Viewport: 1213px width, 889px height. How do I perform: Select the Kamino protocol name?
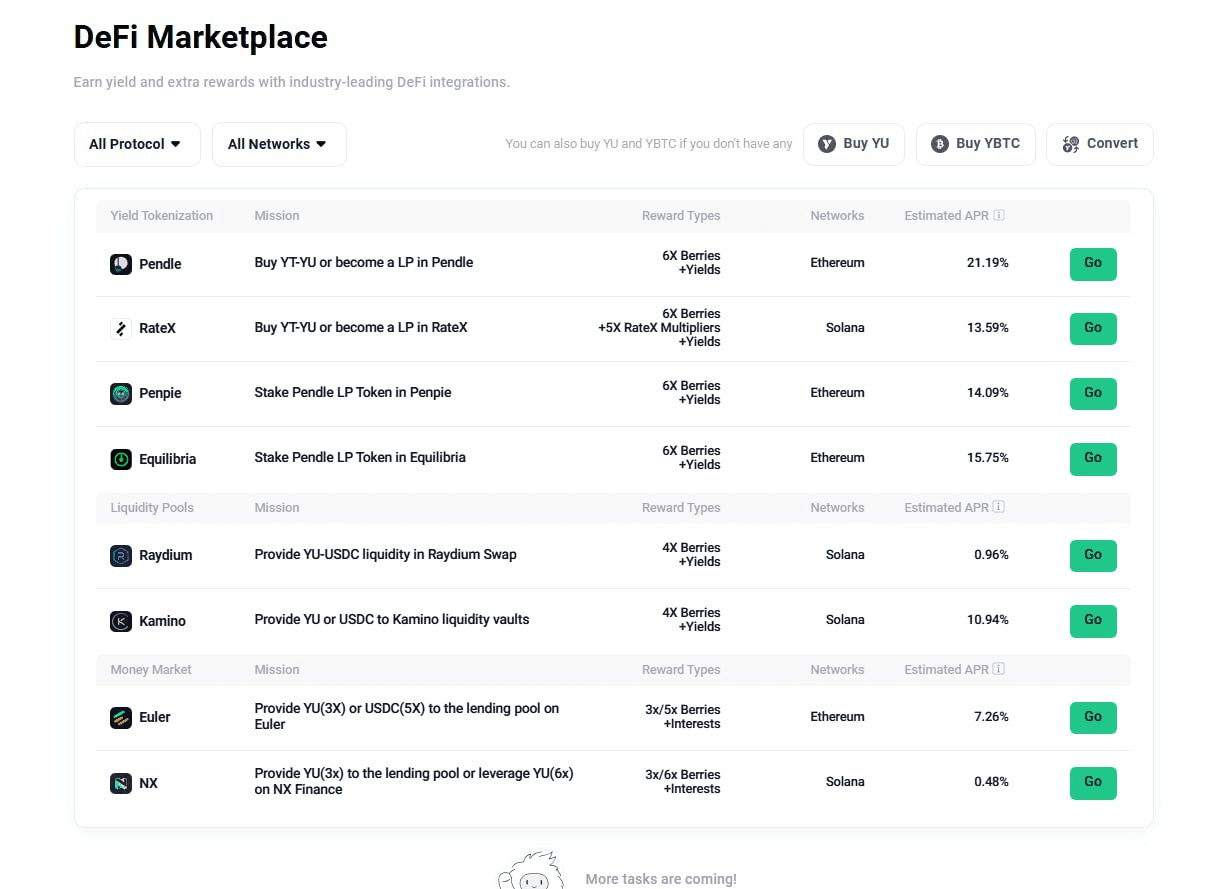162,621
